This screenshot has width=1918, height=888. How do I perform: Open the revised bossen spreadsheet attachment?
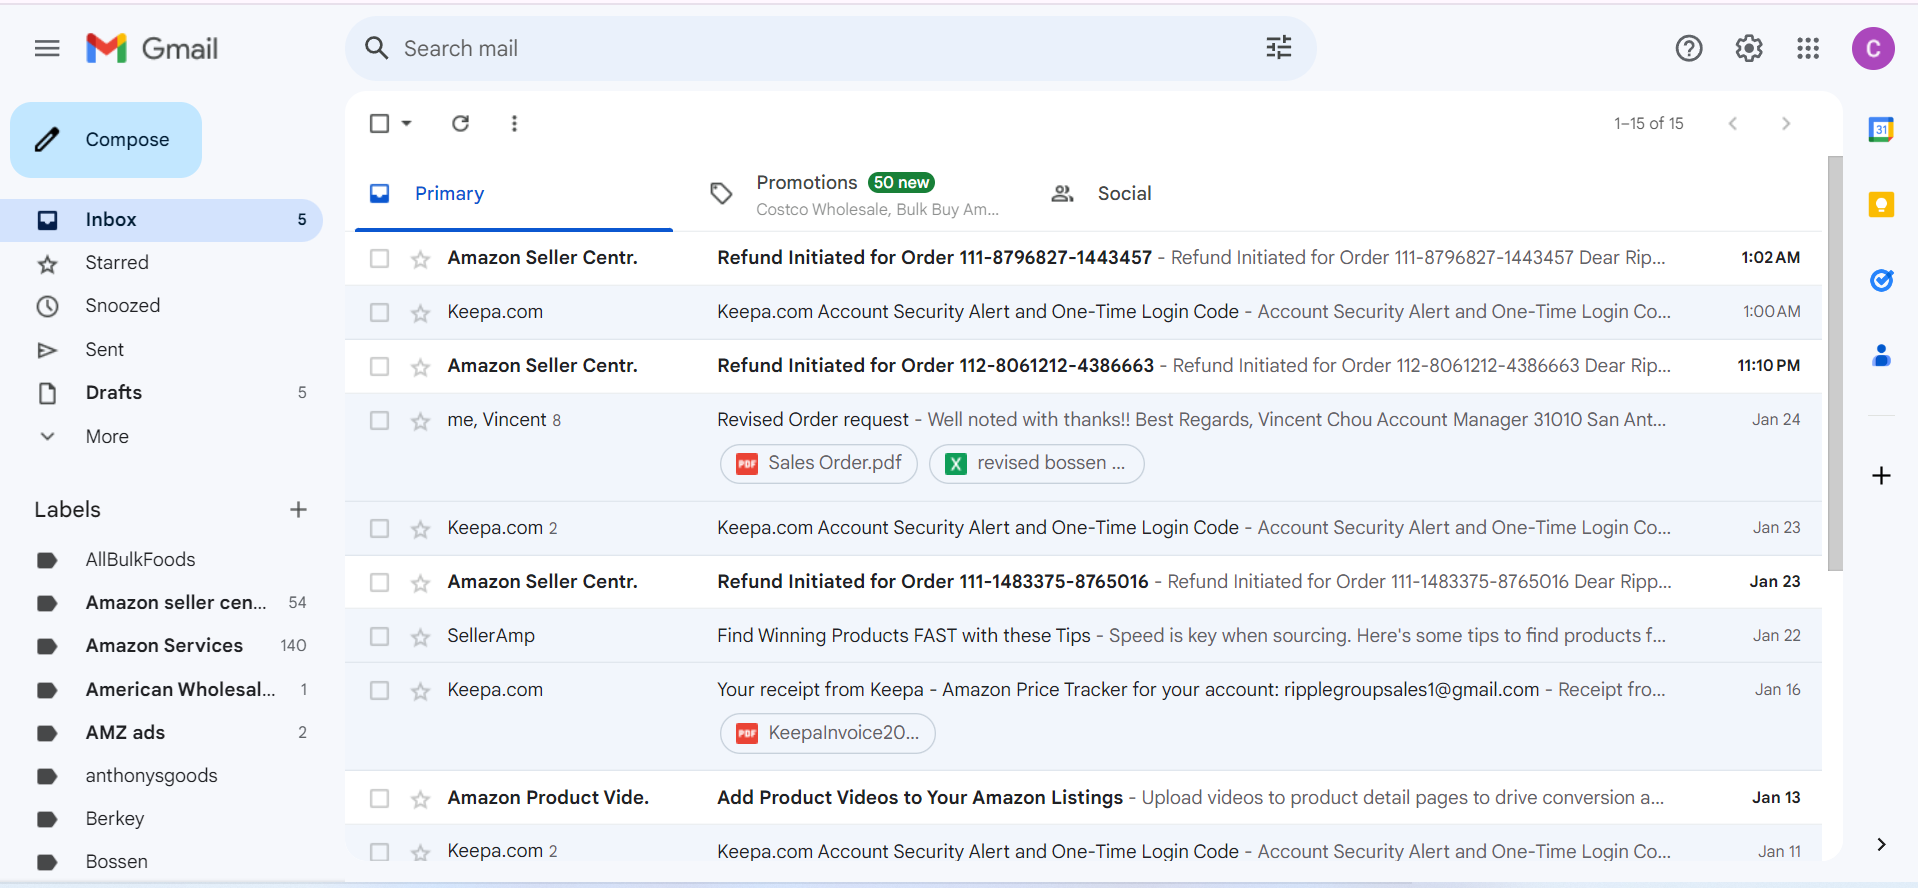[1036, 463]
